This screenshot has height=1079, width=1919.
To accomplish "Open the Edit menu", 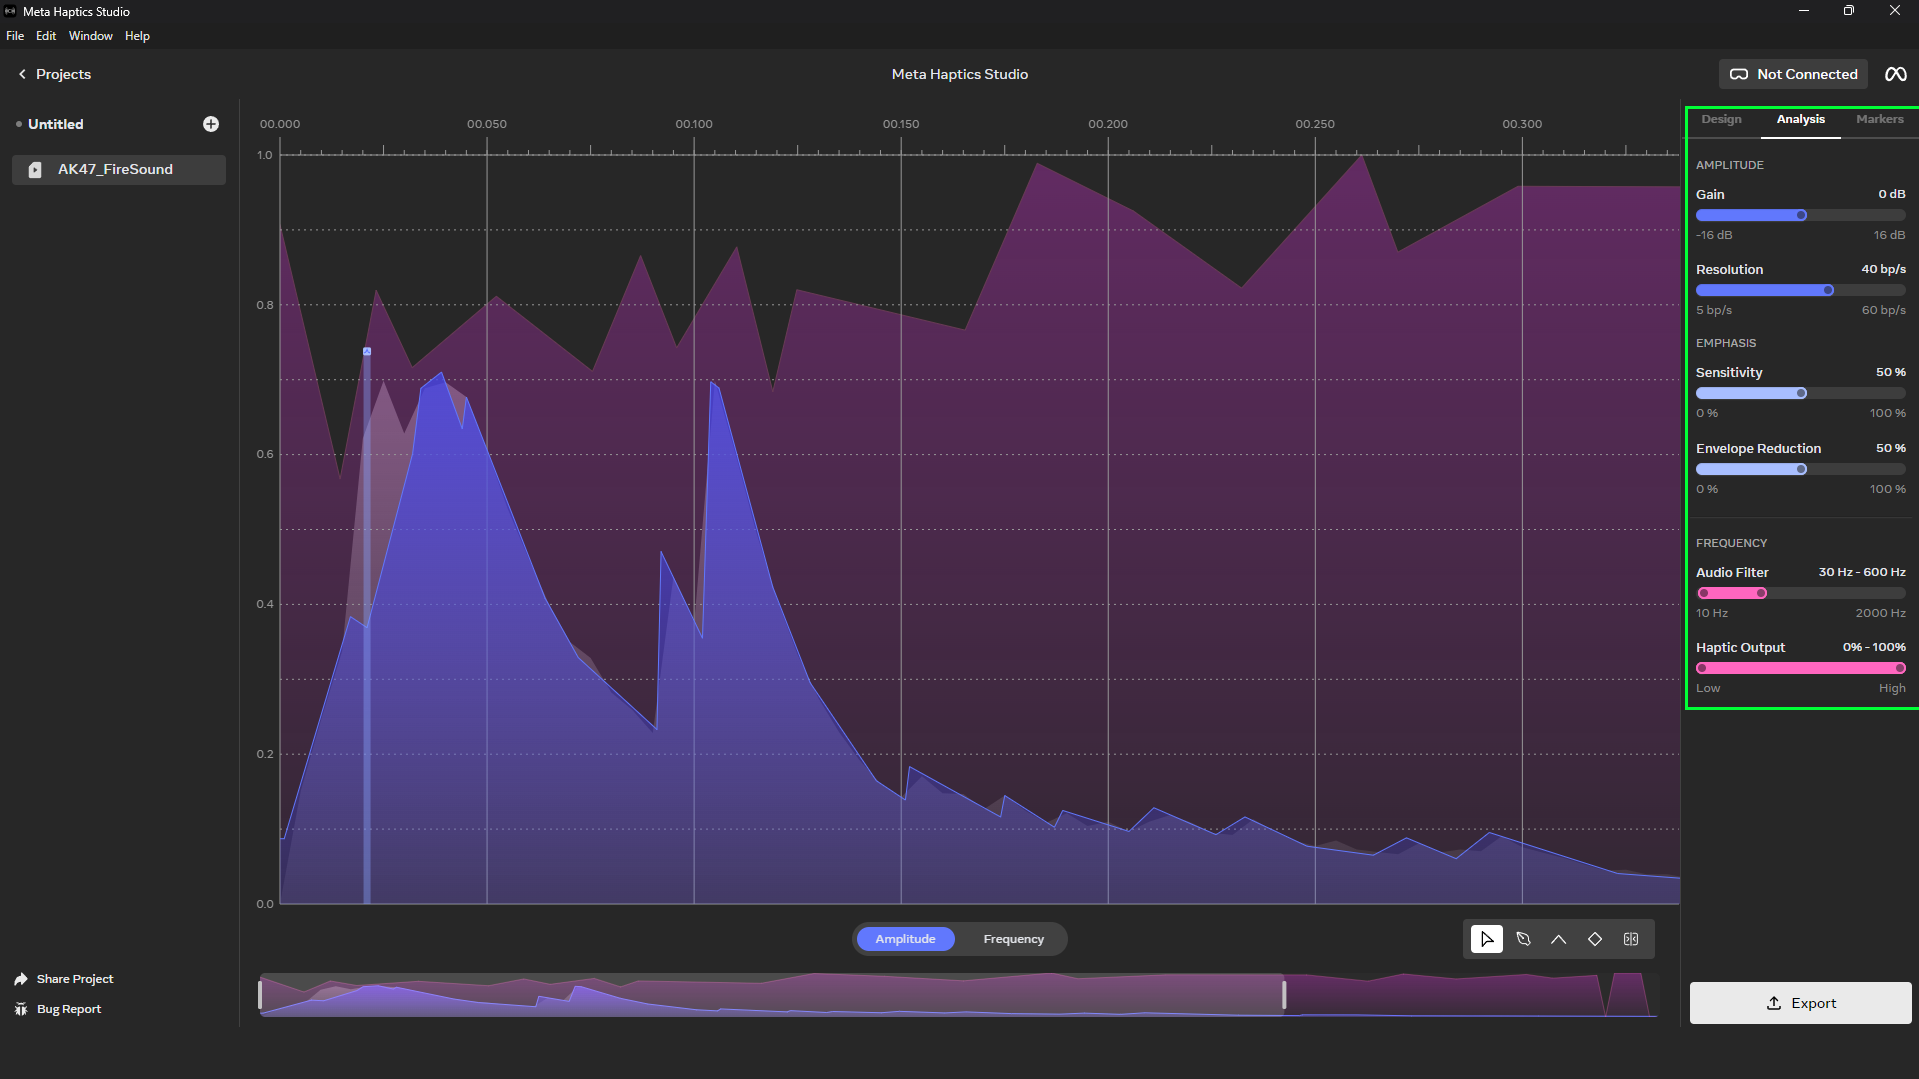I will (x=46, y=36).
